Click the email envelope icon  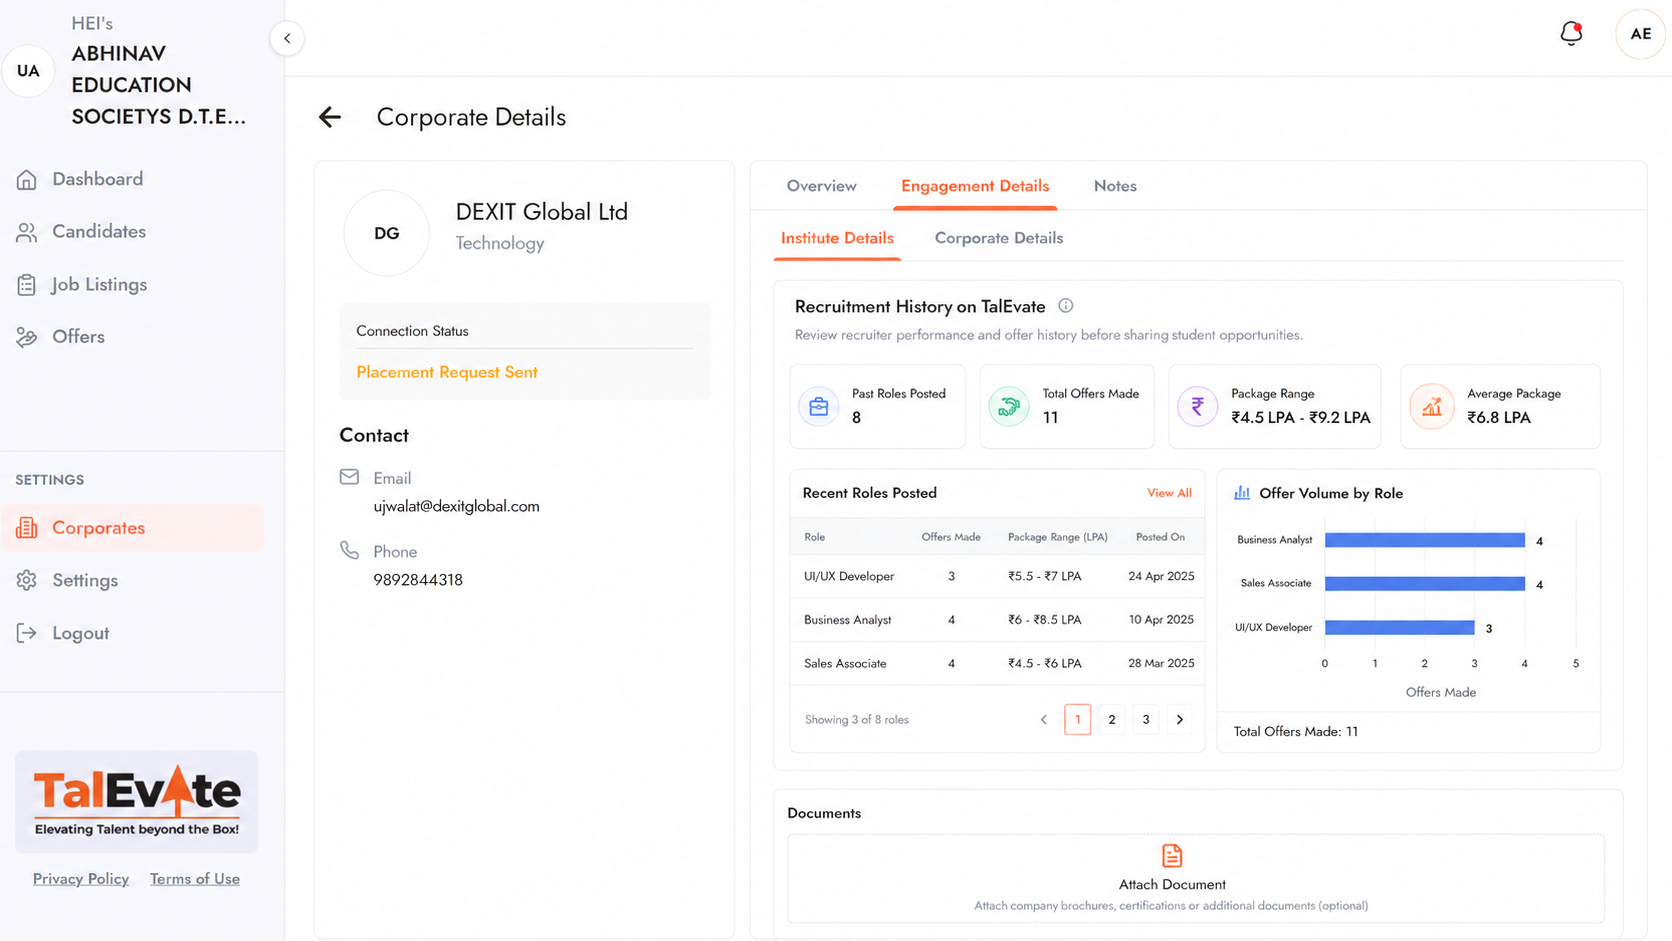[x=349, y=477]
